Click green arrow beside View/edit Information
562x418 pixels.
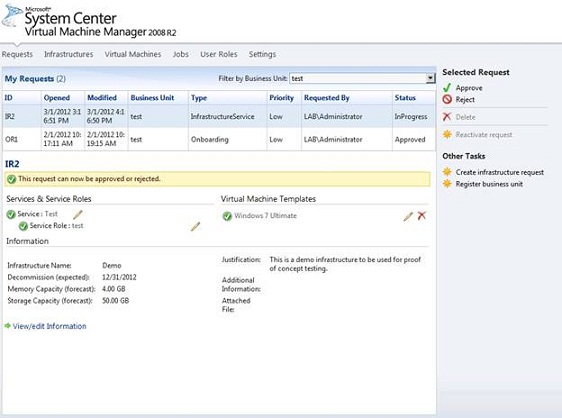pos(8,326)
